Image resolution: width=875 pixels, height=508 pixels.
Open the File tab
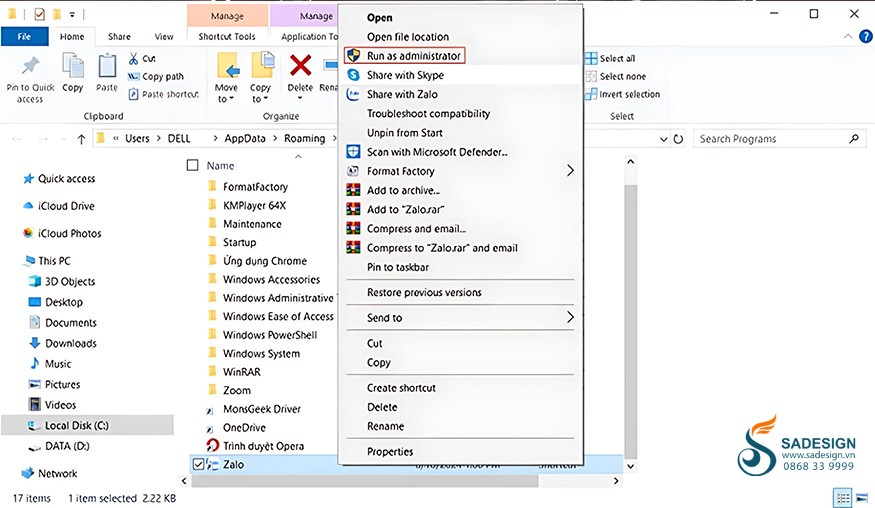(x=24, y=37)
